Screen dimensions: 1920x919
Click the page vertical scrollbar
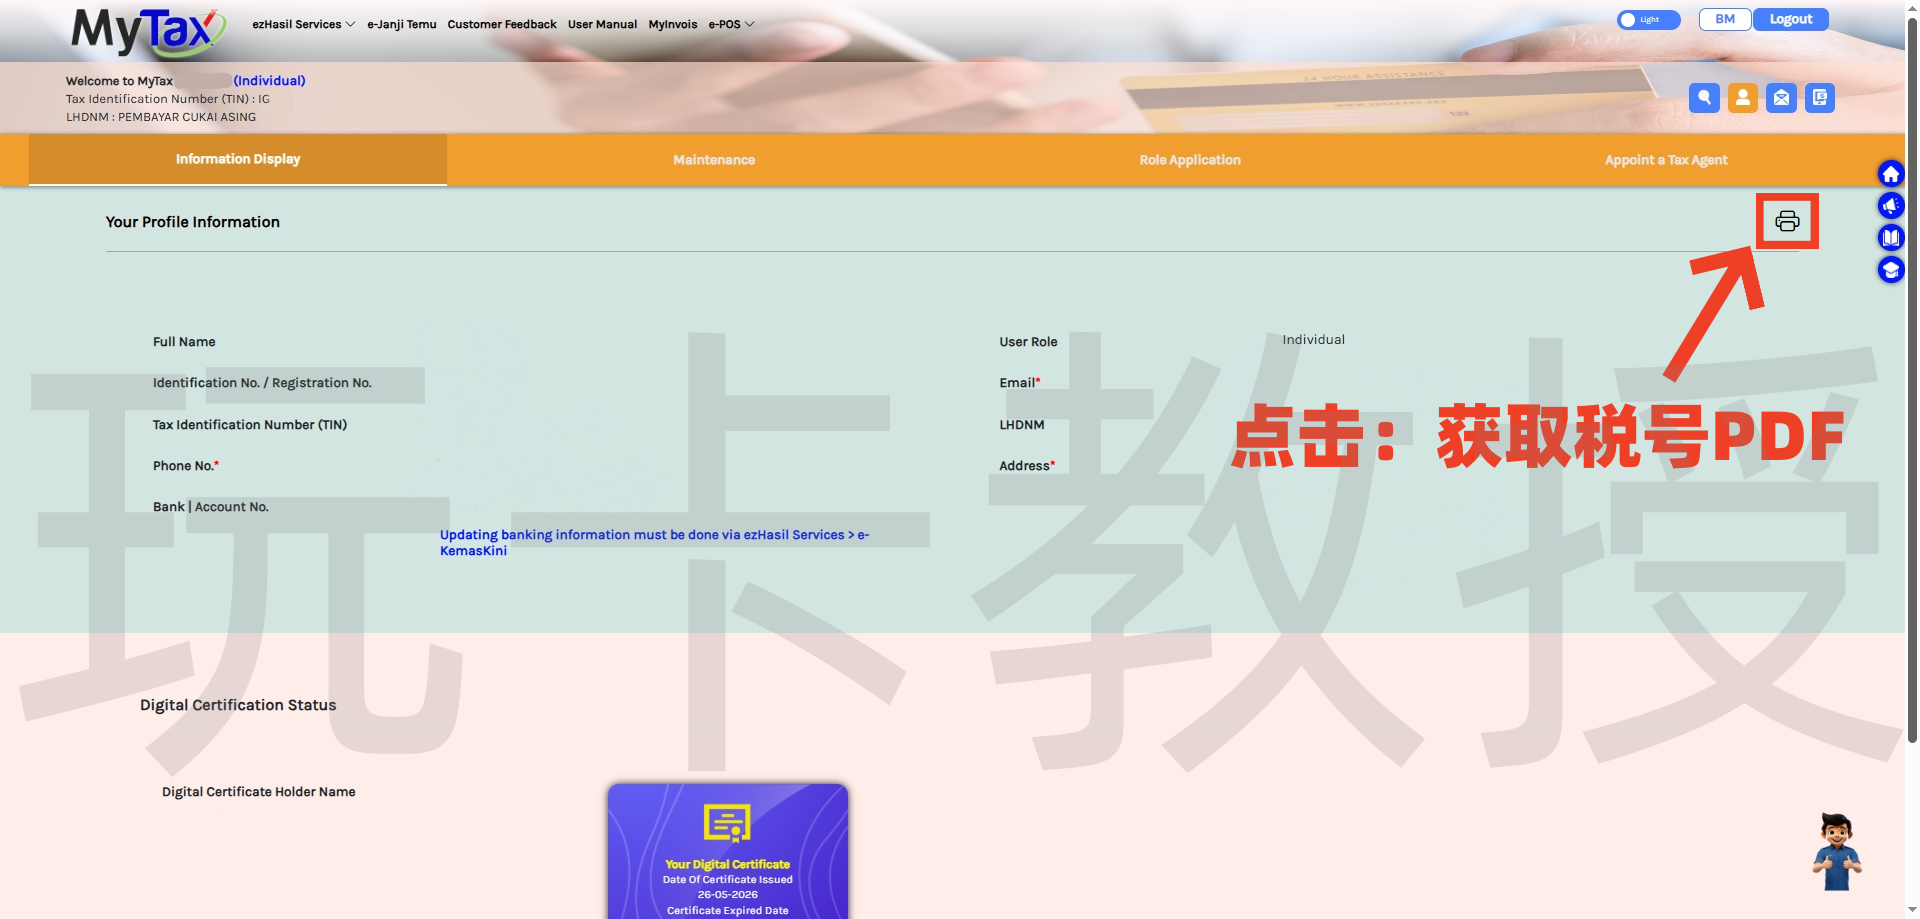(x=1912, y=380)
